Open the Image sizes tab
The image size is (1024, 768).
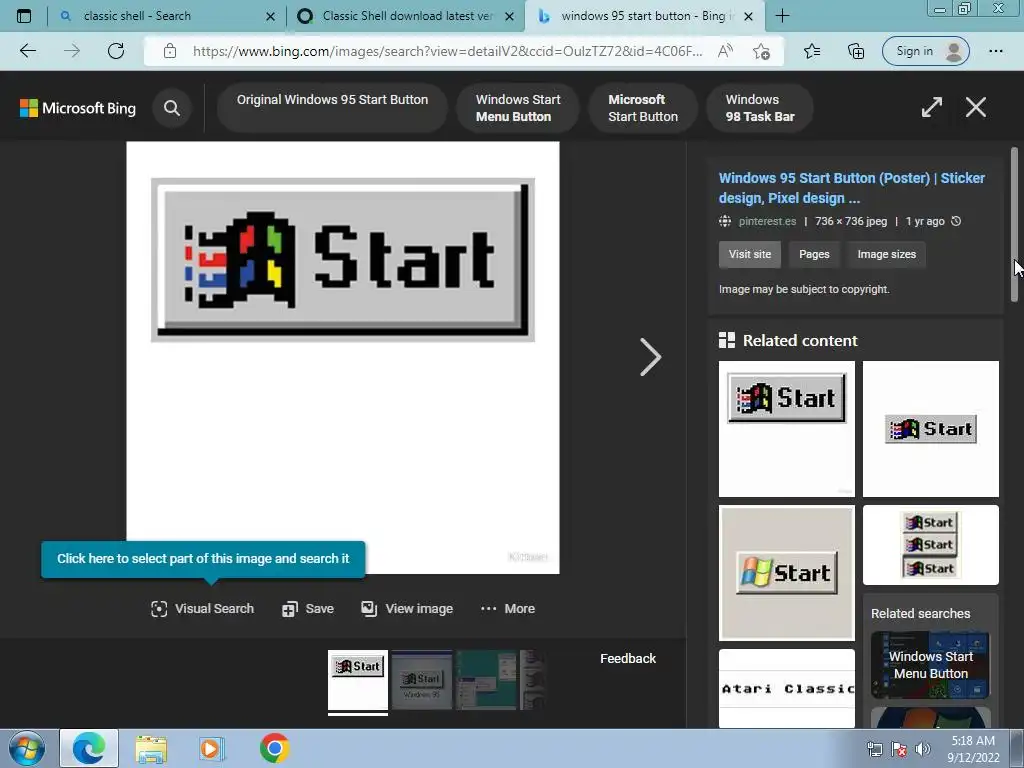click(886, 255)
